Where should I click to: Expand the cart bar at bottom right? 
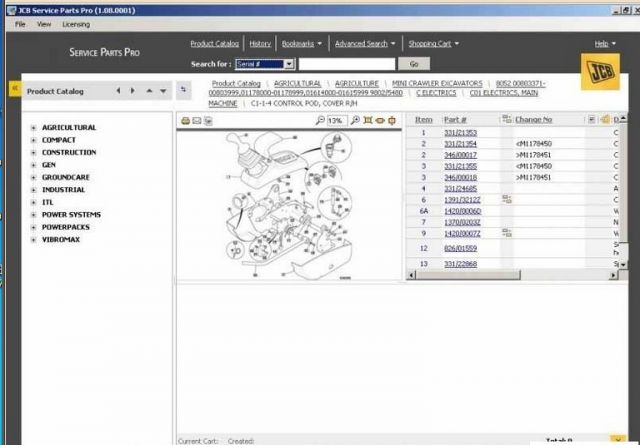click(x=618, y=439)
